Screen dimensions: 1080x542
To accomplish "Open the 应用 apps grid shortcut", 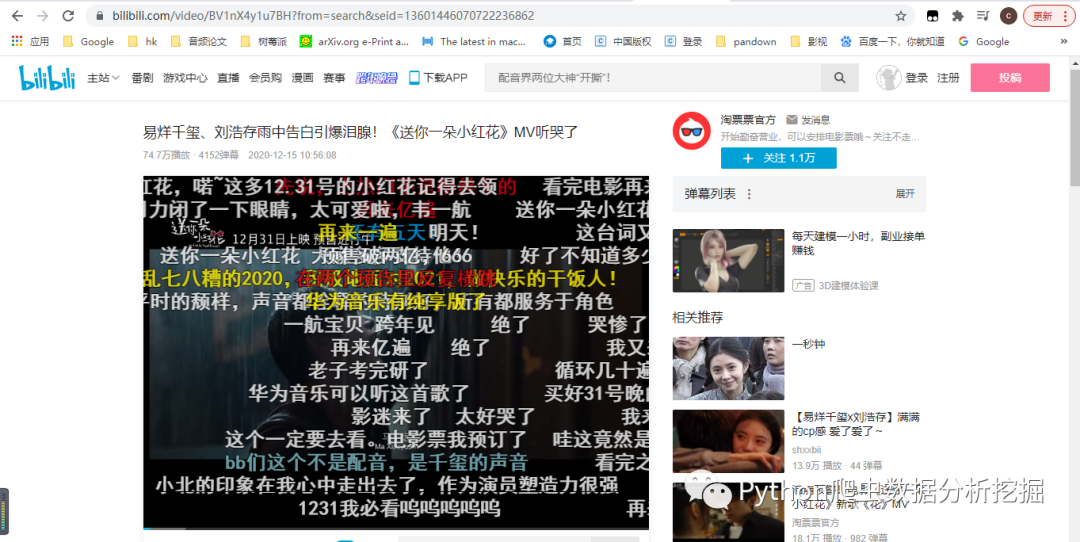I will [30, 41].
